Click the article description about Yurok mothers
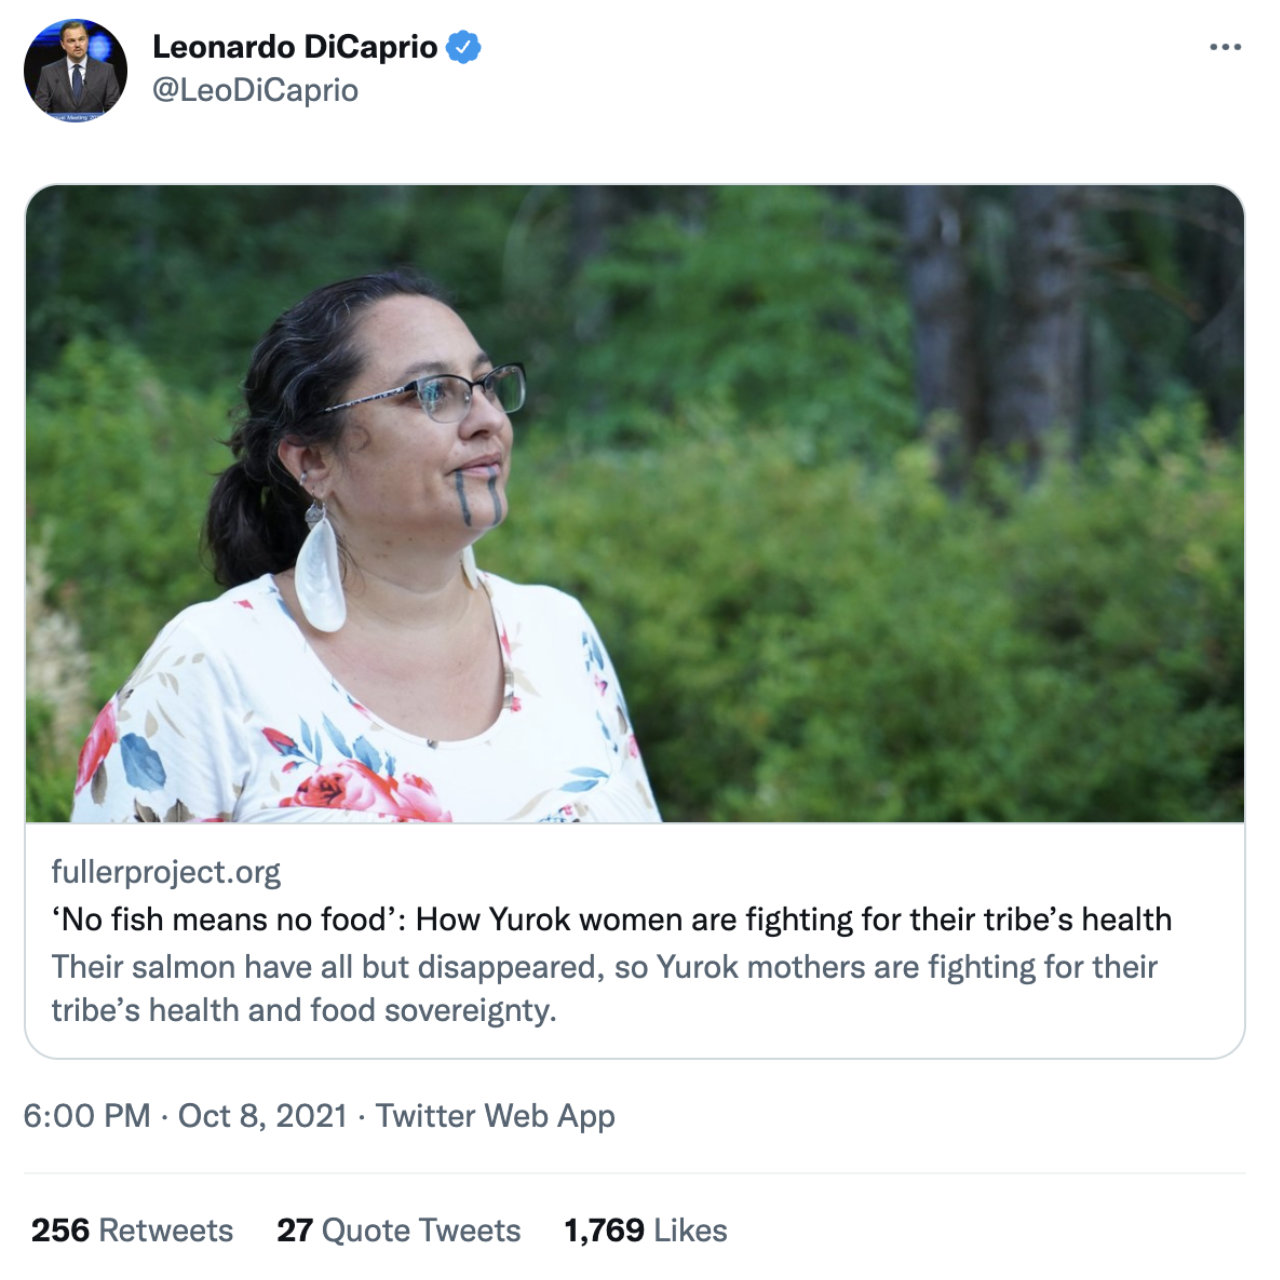This screenshot has height=1280, width=1280. (604, 988)
